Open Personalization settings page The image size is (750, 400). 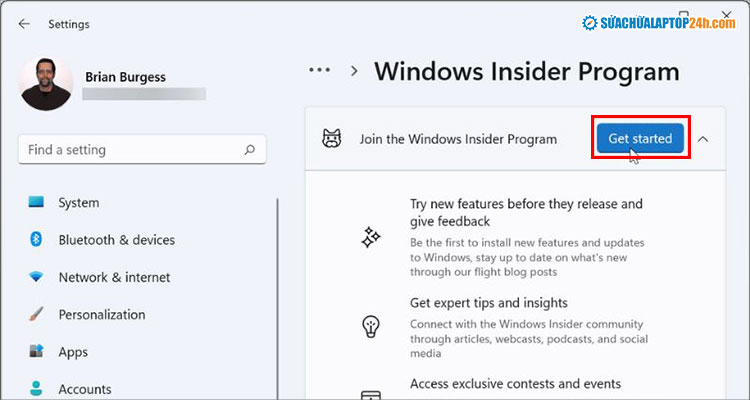pyautogui.click(x=102, y=314)
